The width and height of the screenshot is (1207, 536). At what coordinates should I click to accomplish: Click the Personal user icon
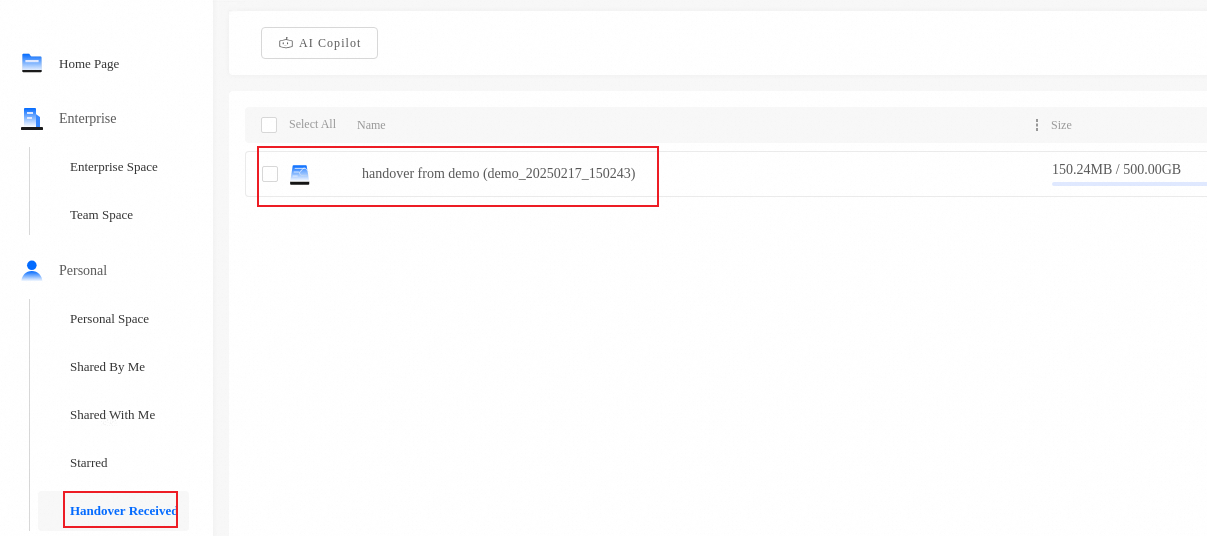(32, 271)
